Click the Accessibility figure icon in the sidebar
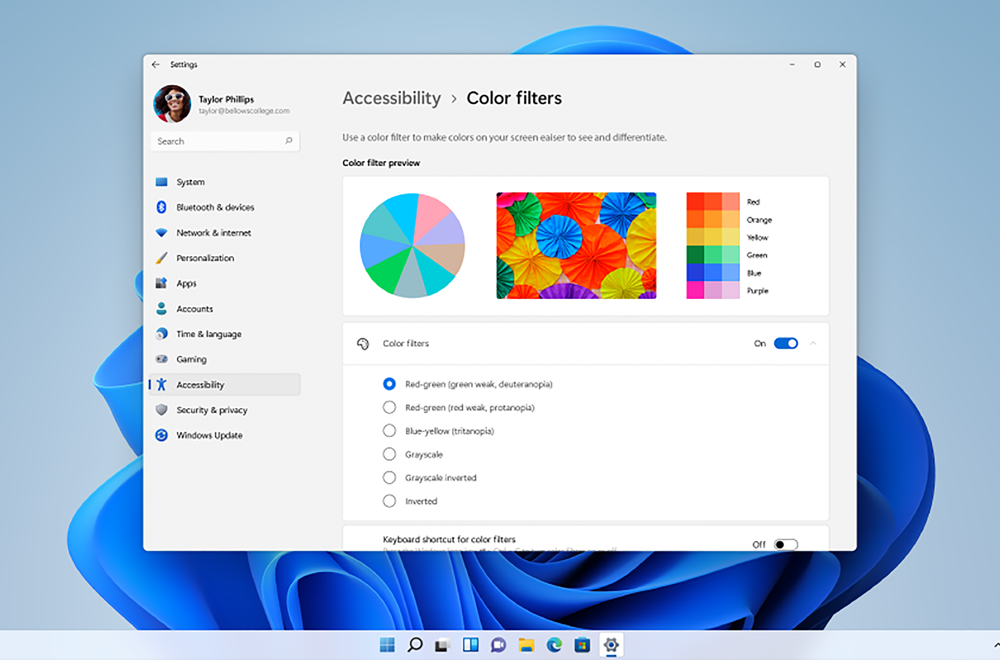Screen dimensions: 1000x660 point(161,385)
